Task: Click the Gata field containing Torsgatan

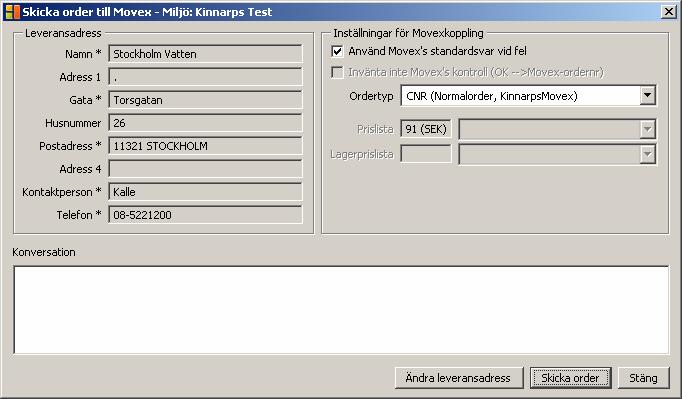Action: [205, 100]
